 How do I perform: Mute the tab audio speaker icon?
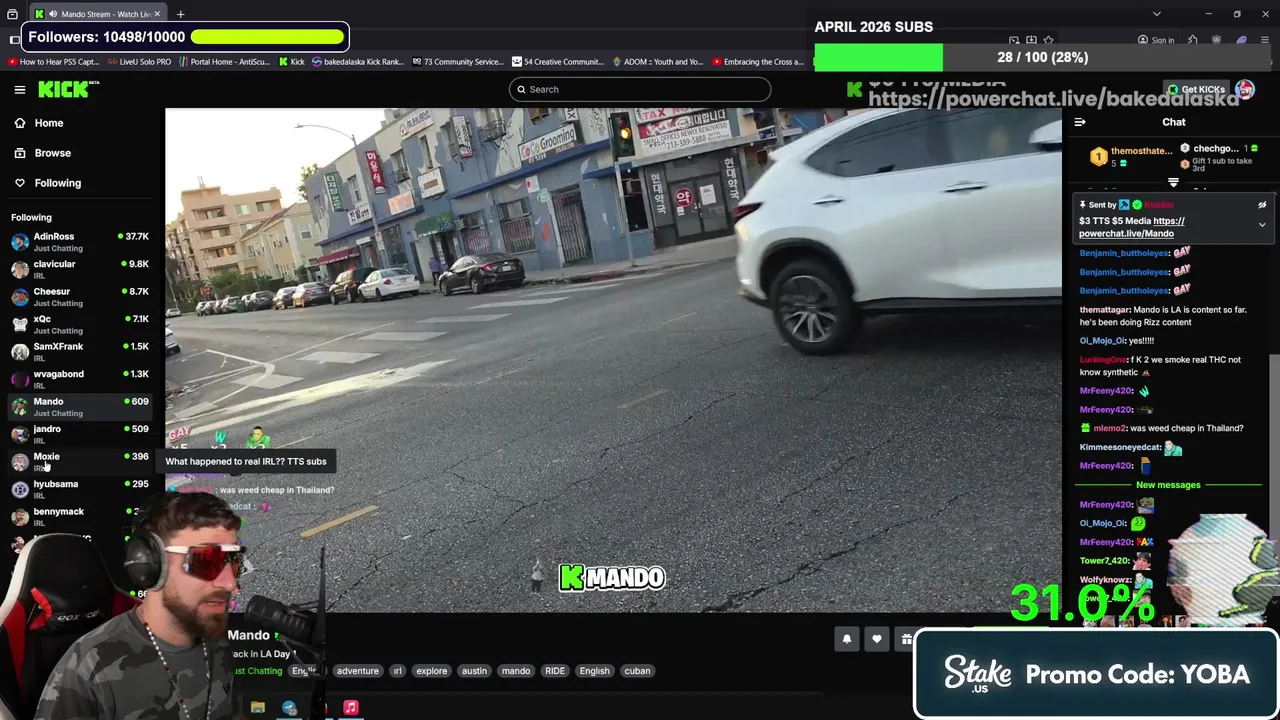pos(52,14)
